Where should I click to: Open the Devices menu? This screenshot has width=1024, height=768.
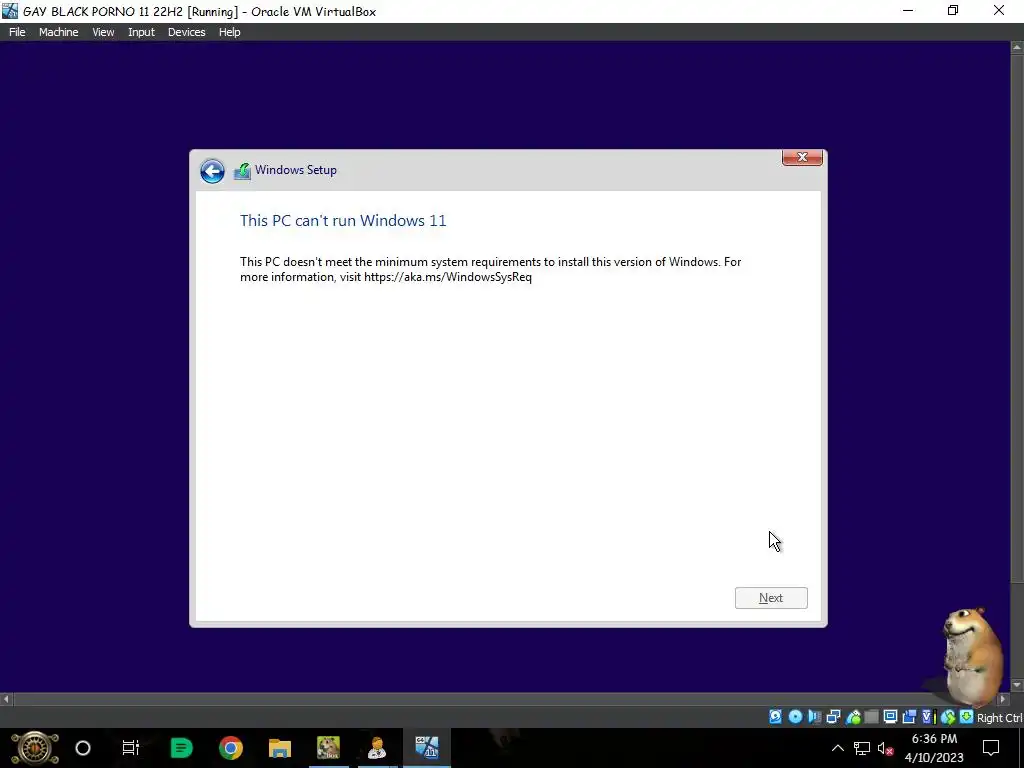(186, 32)
